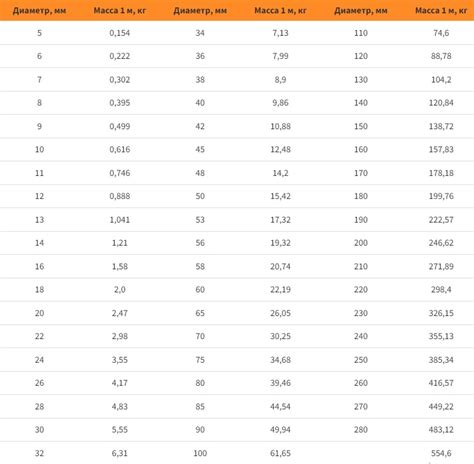The width and height of the screenshot is (474, 464).
Task: Select the cell showing 12,48
Action: coord(280,149)
